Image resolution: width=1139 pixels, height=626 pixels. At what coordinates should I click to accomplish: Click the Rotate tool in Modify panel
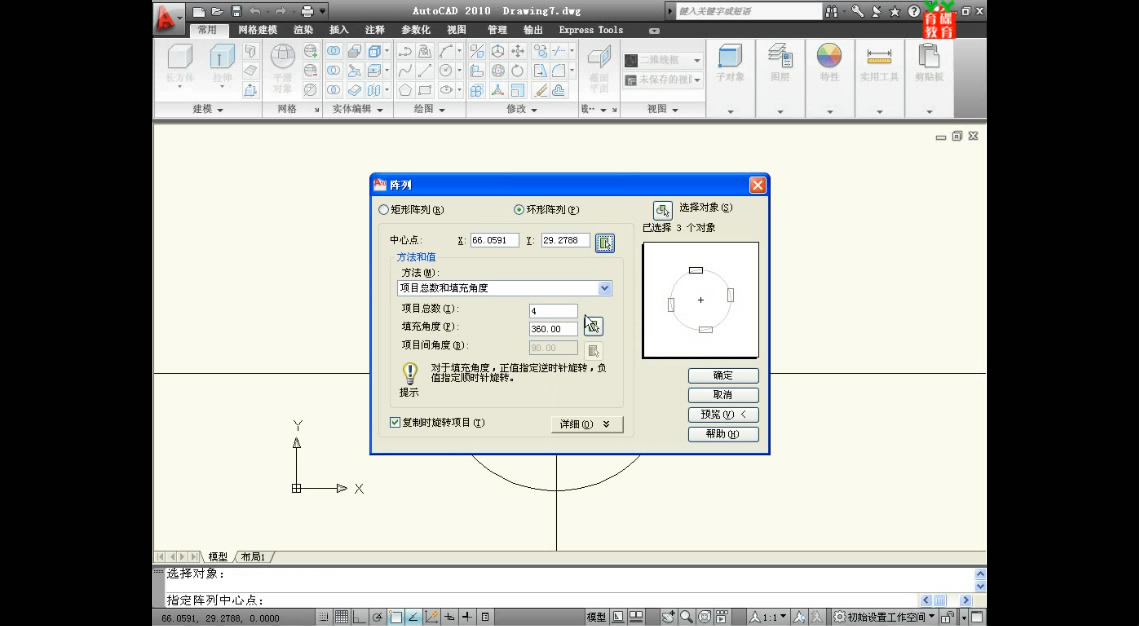point(517,70)
